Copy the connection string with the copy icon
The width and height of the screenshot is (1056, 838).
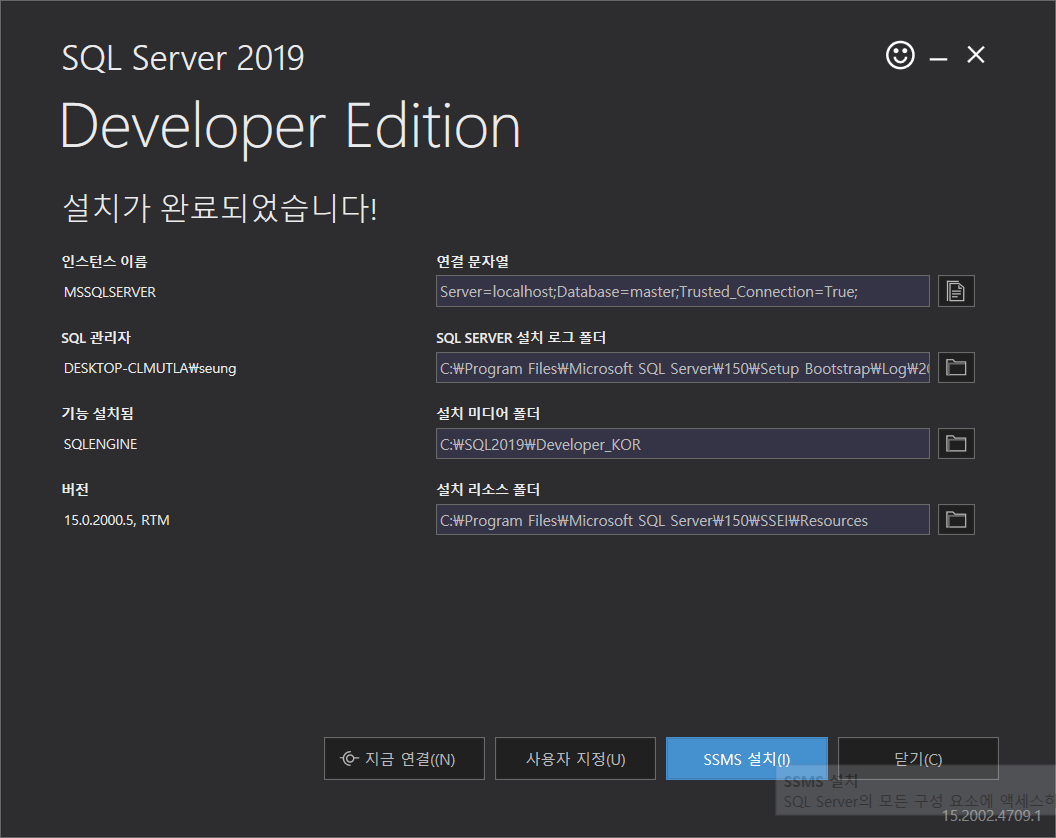pyautogui.click(x=956, y=291)
